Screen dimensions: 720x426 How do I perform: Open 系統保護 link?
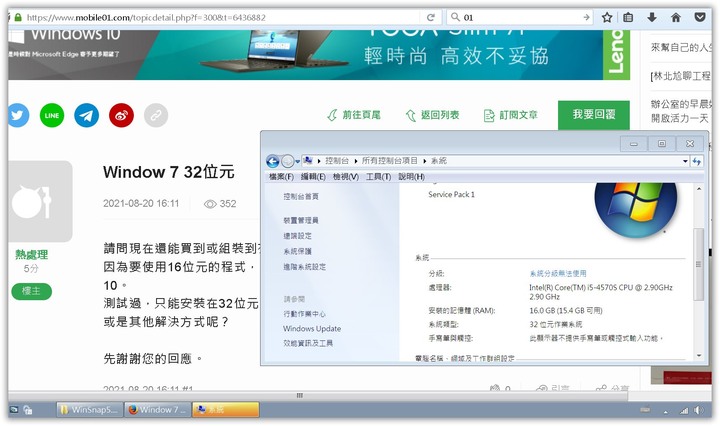(297, 251)
